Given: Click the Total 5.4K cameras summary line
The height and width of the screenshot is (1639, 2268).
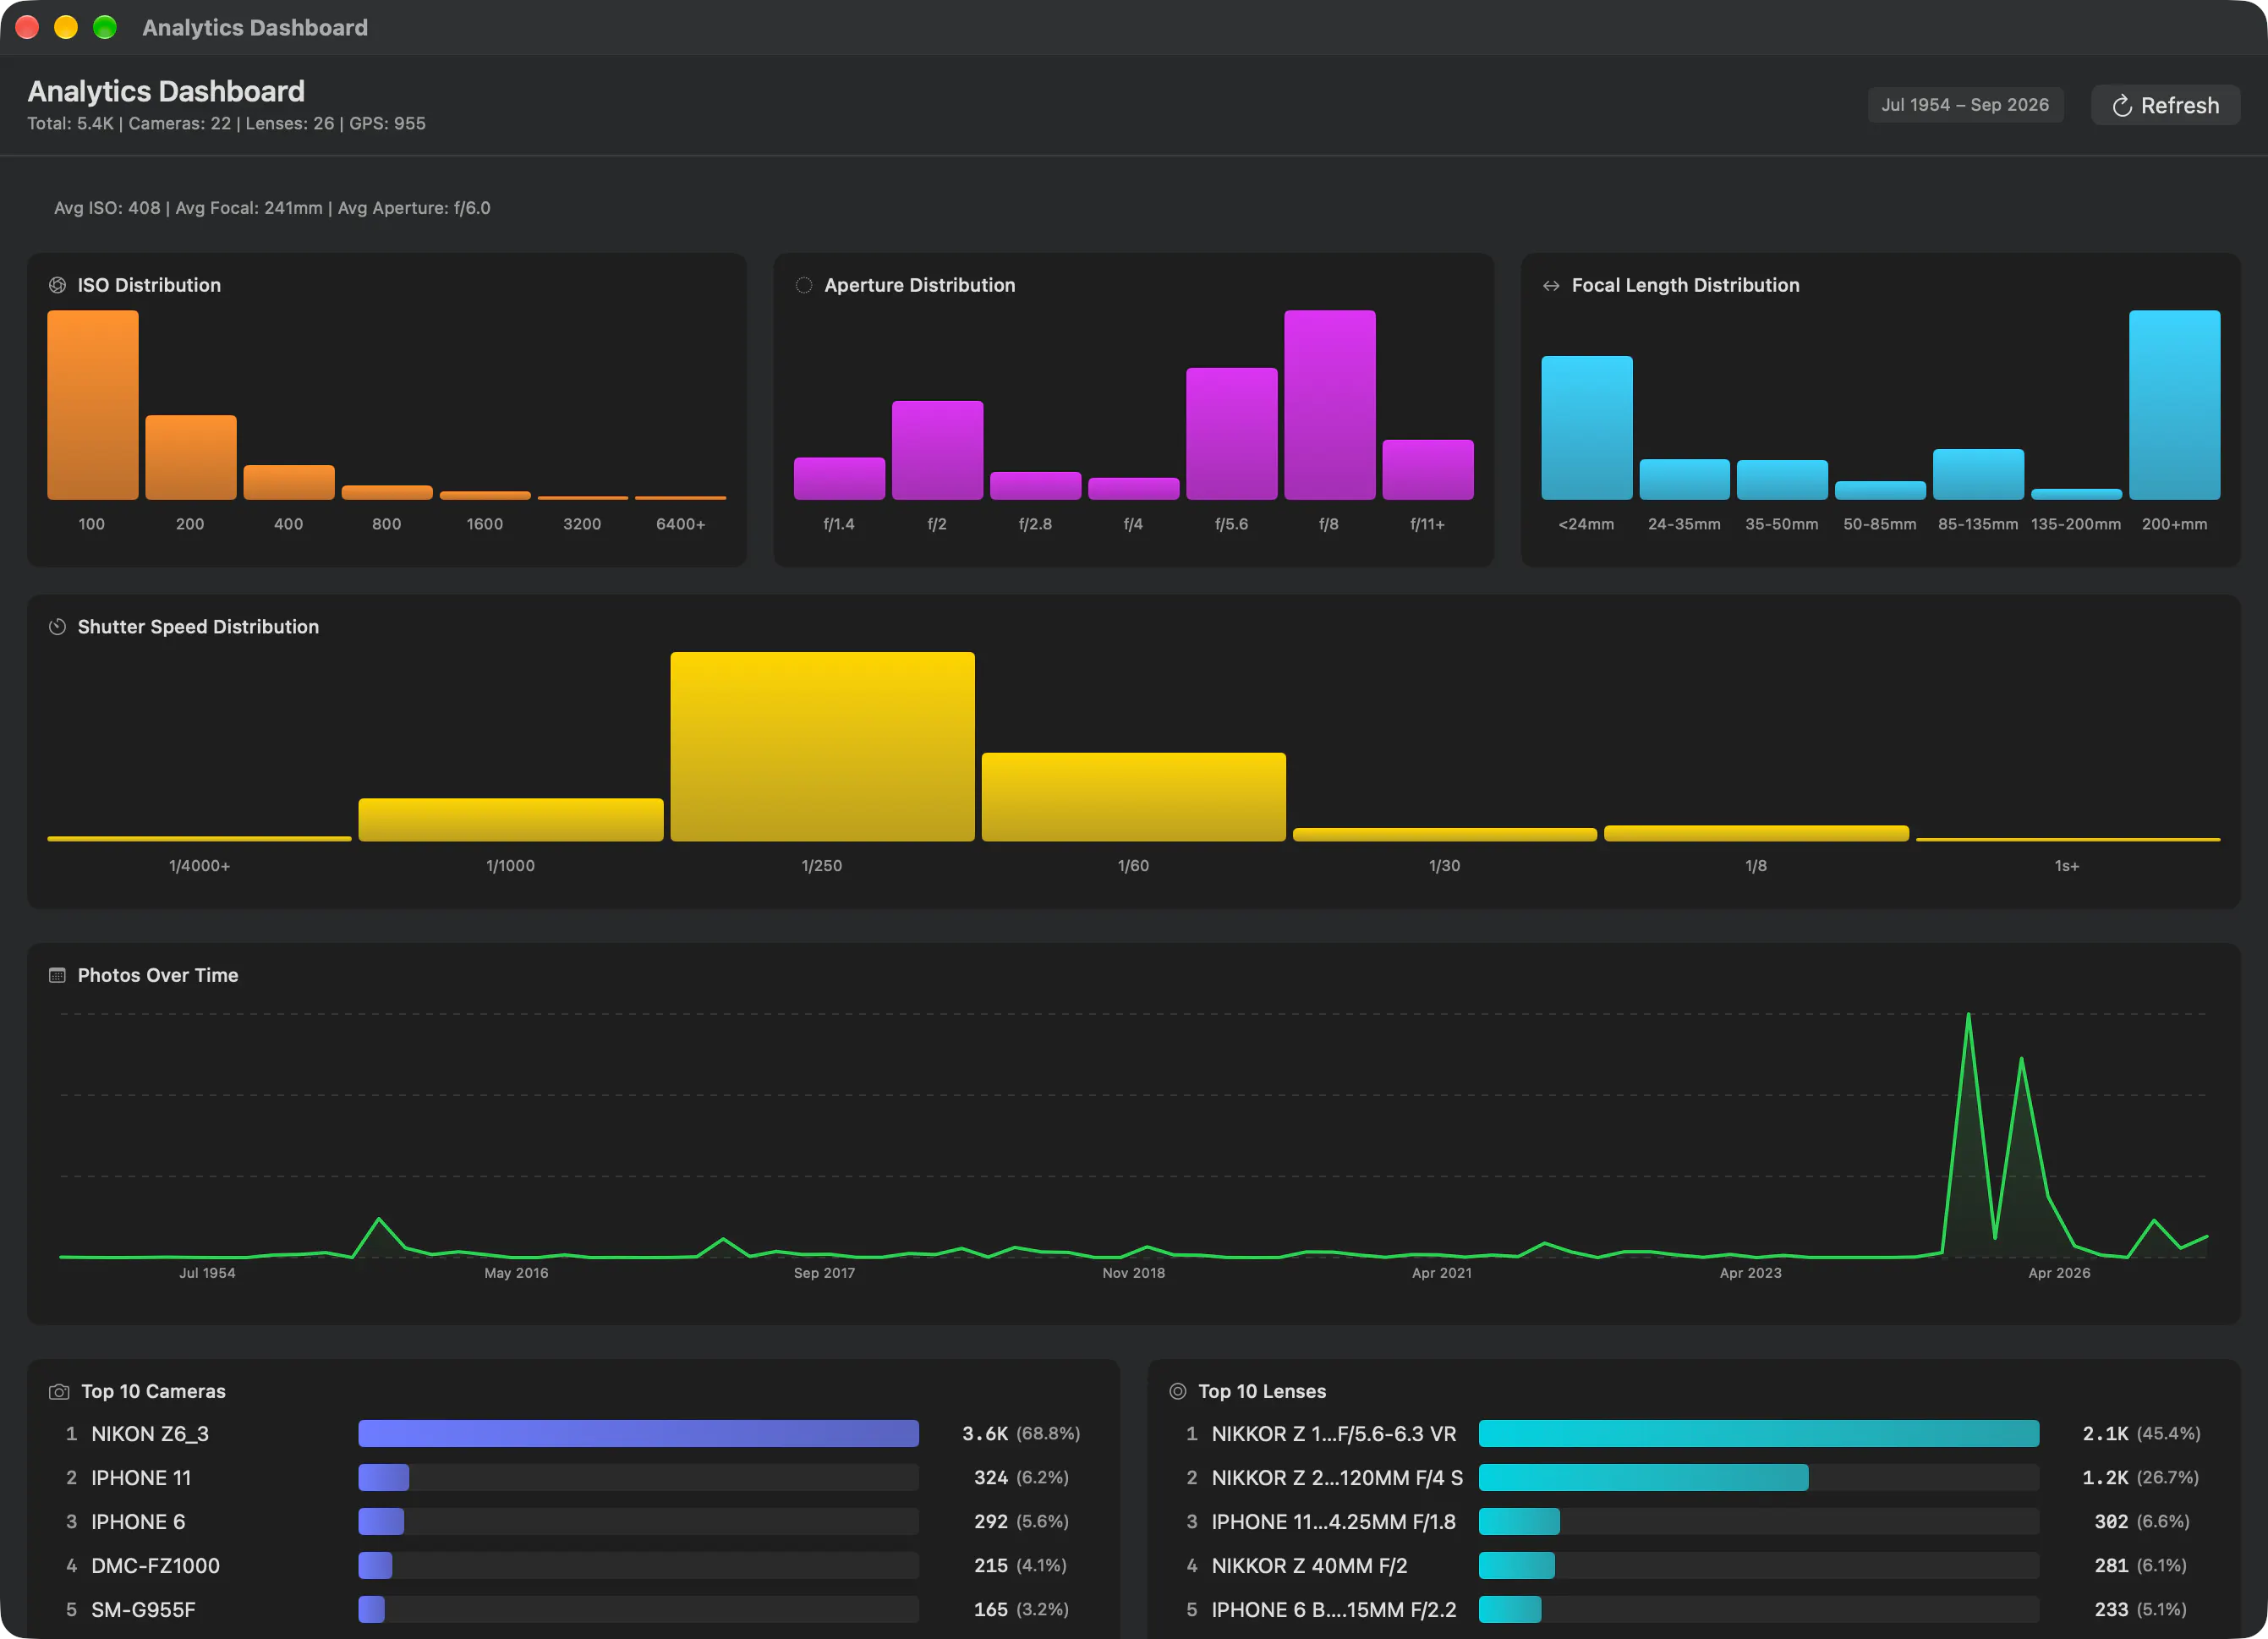Looking at the screenshot, I should pyautogui.click(x=226, y=123).
